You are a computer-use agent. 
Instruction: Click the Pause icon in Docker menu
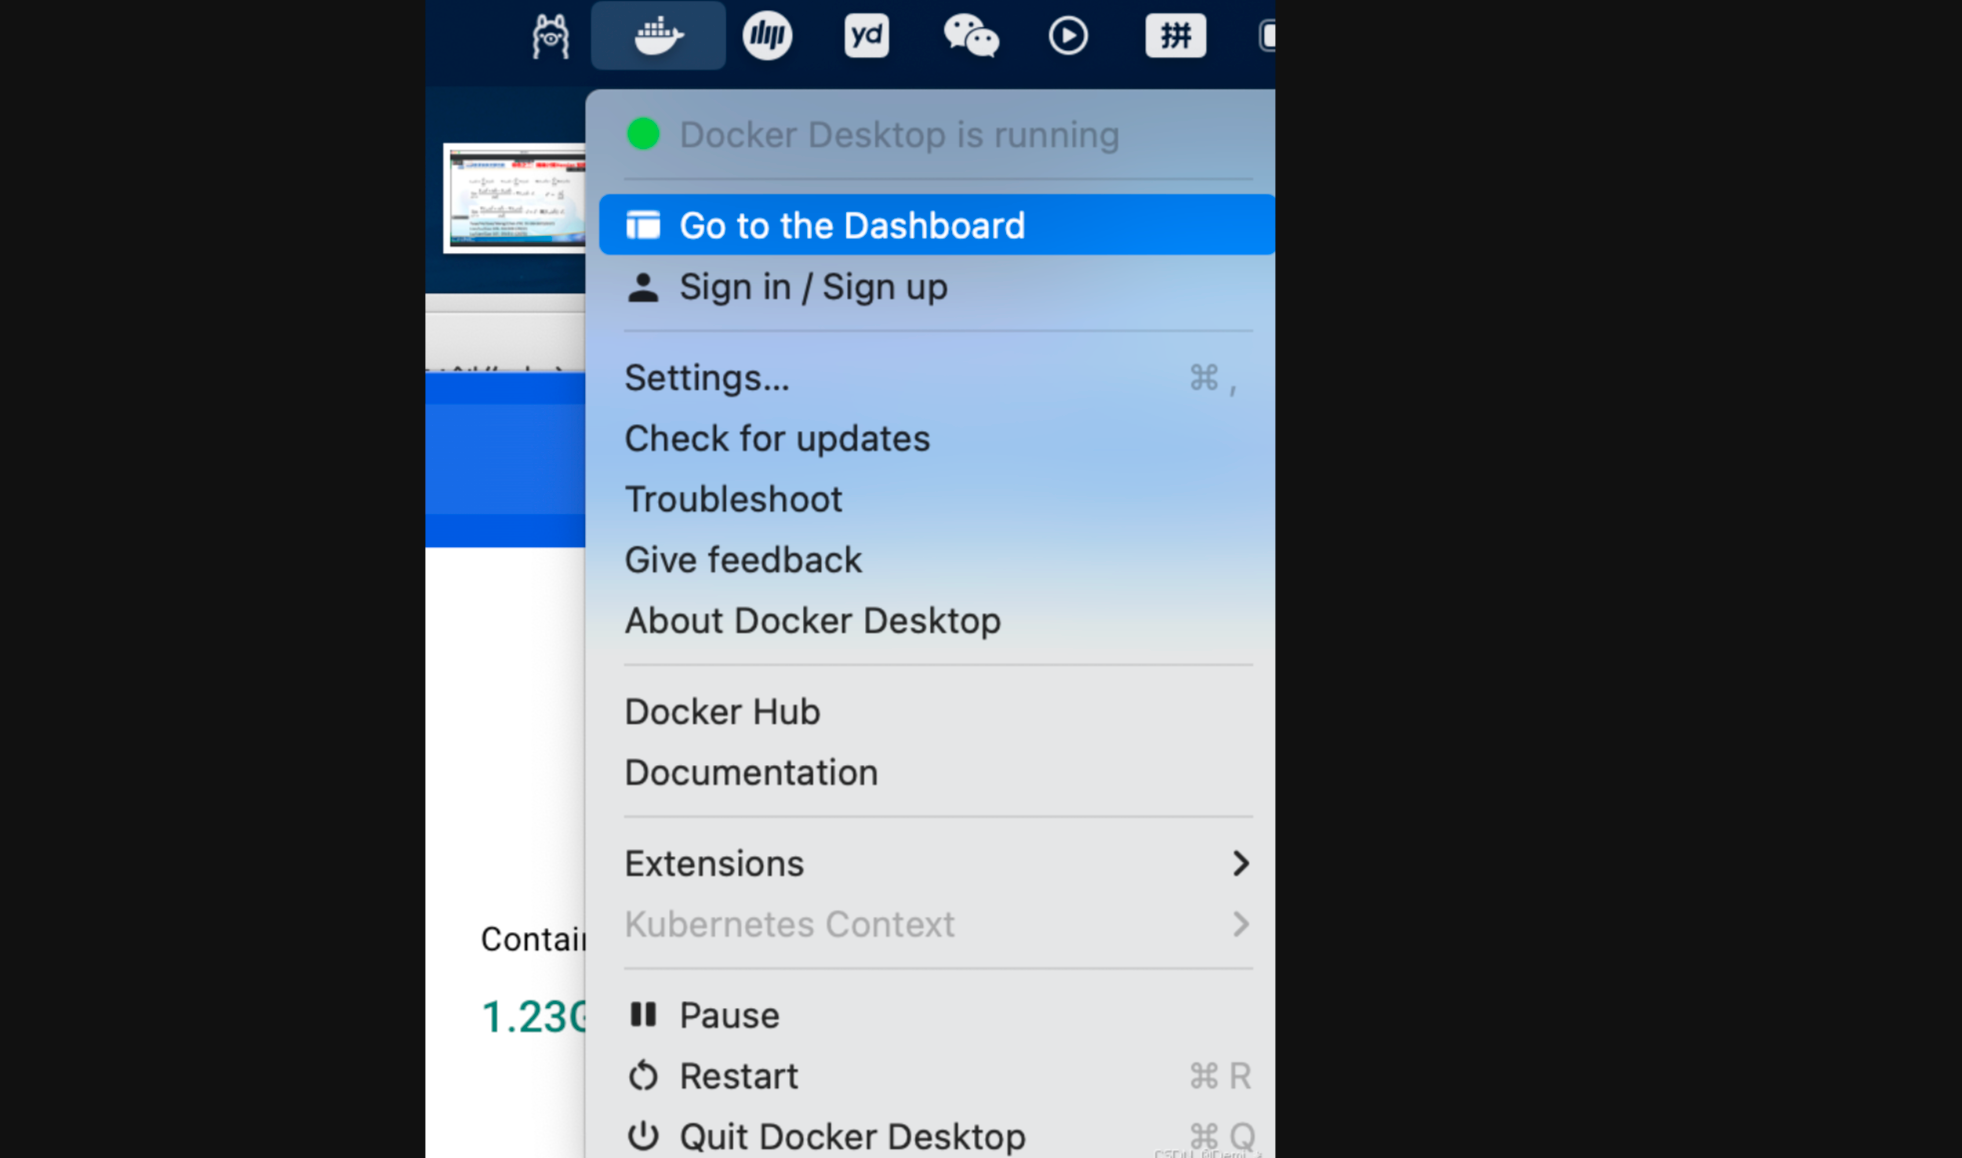643,1015
